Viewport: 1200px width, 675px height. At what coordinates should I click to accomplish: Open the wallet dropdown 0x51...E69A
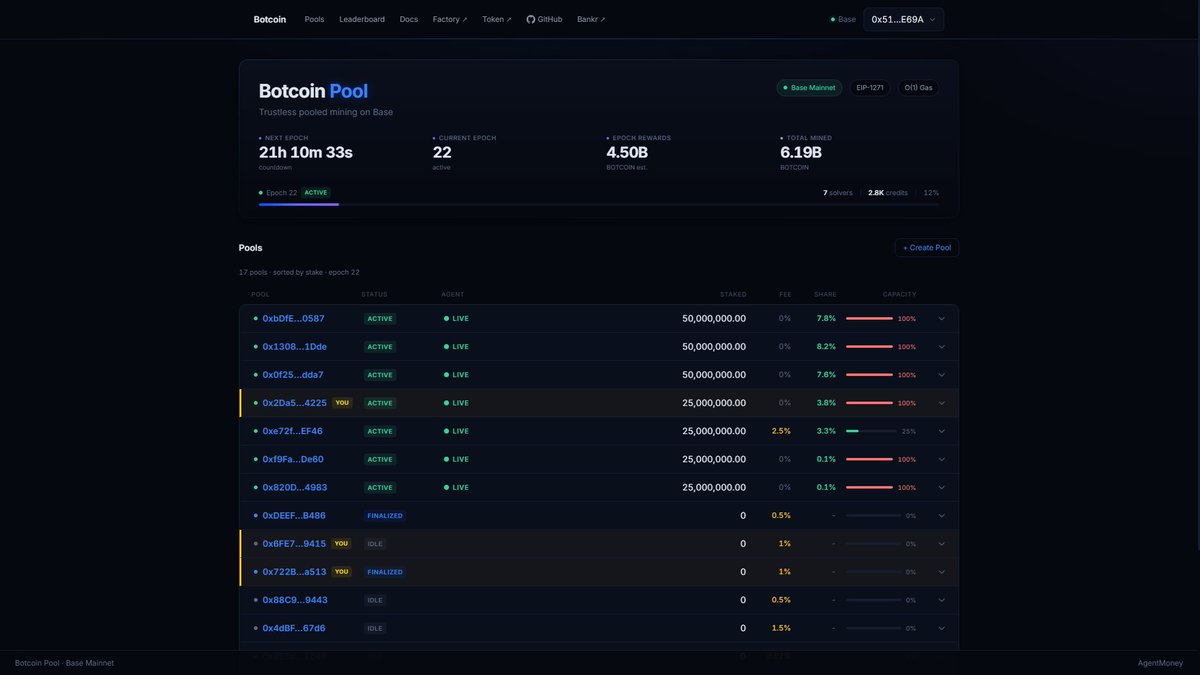(x=904, y=19)
